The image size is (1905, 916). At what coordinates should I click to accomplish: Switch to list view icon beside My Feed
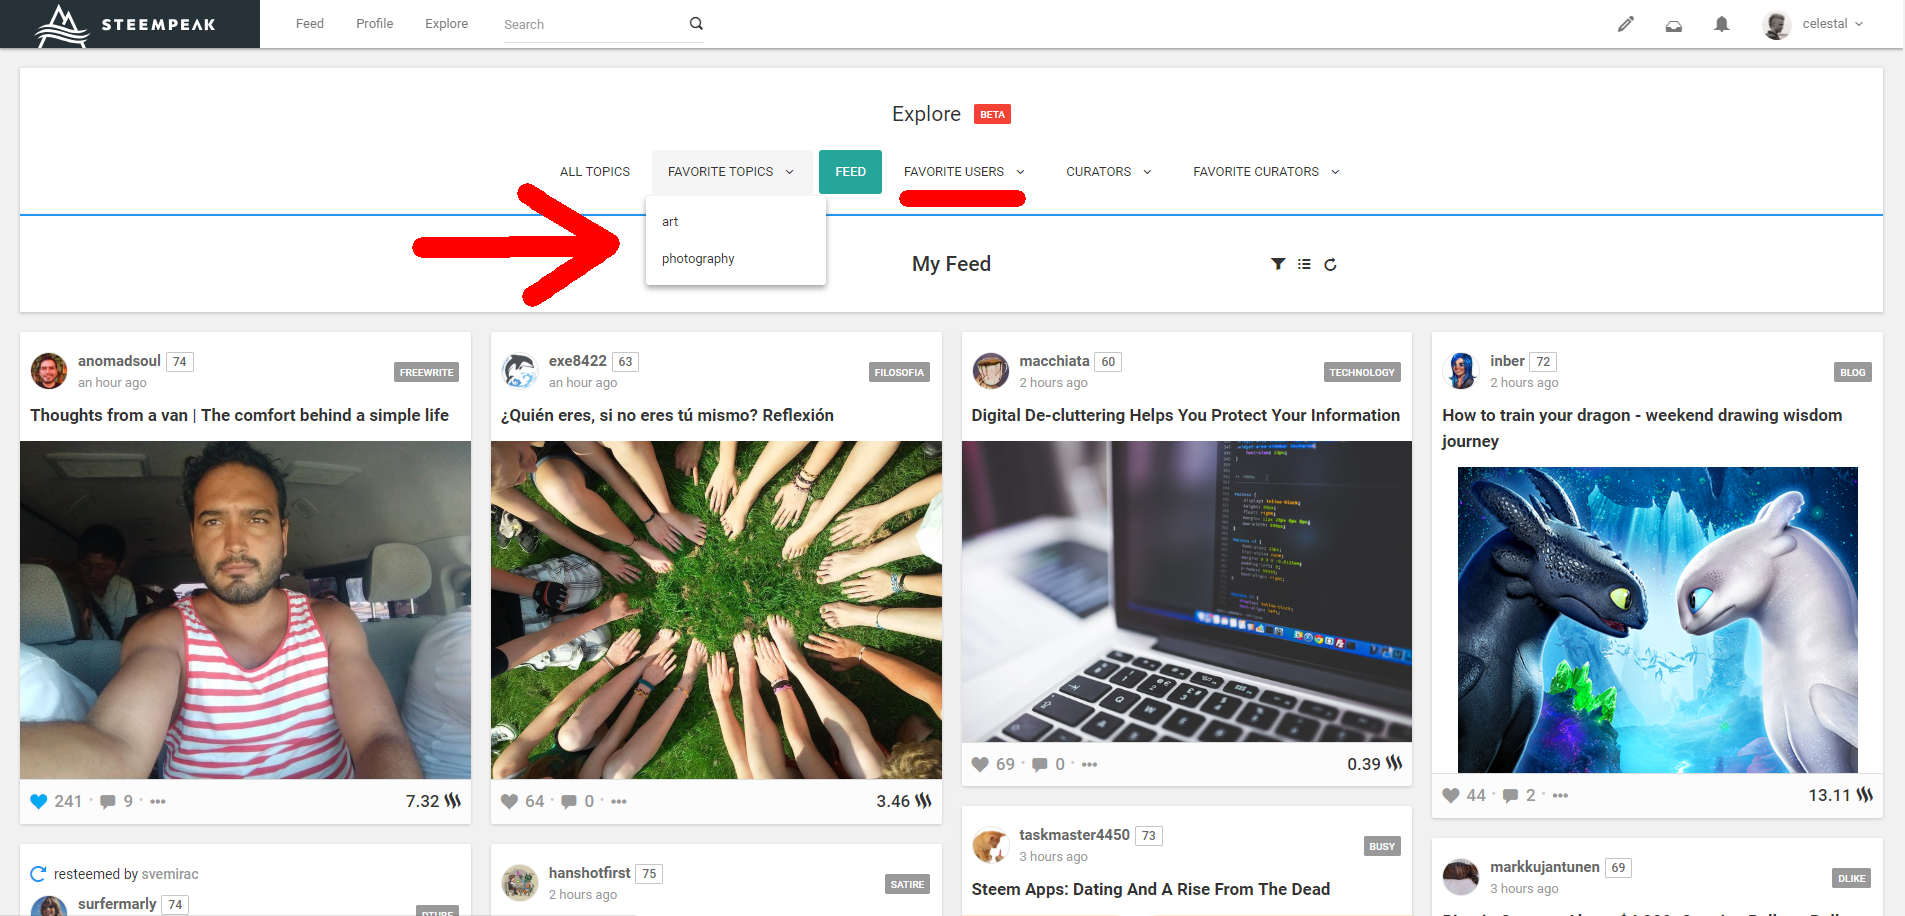click(x=1304, y=264)
